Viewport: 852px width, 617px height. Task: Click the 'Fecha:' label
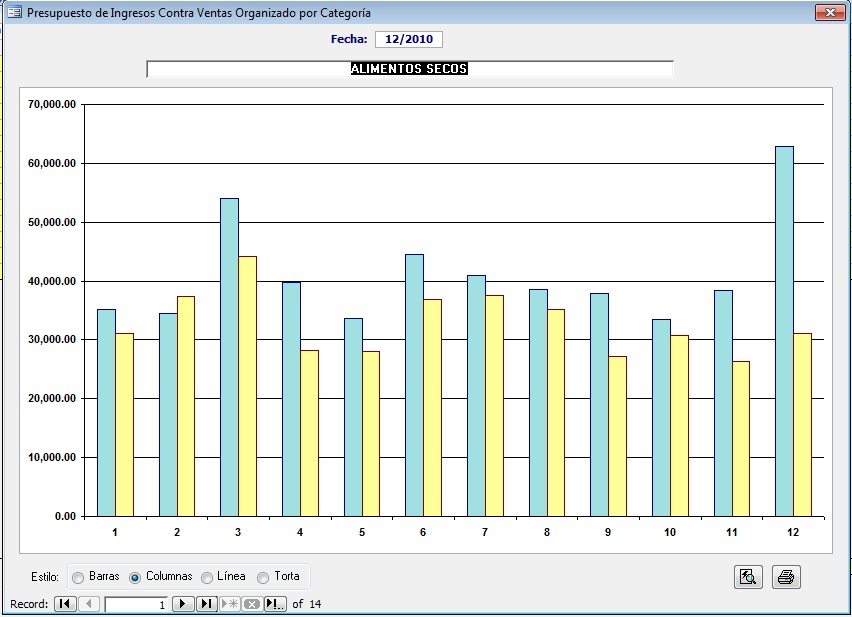[x=349, y=39]
